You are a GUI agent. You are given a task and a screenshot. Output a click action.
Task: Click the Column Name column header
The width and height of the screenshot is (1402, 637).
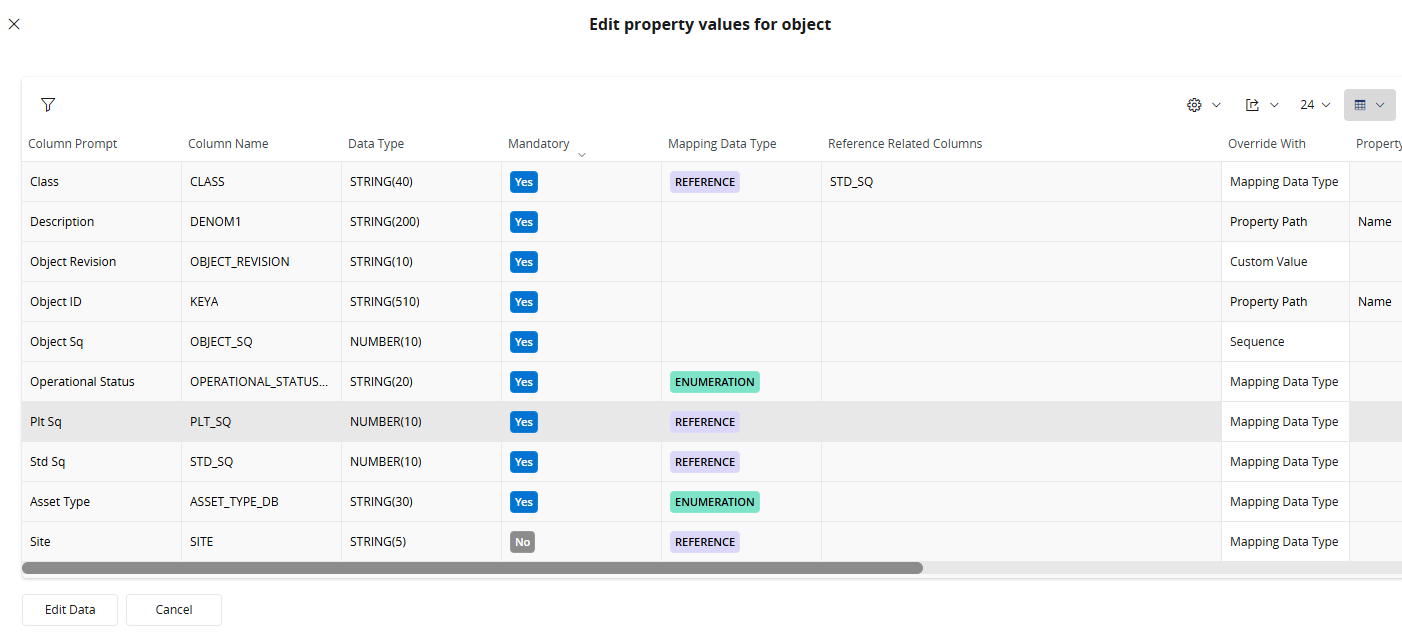(228, 144)
